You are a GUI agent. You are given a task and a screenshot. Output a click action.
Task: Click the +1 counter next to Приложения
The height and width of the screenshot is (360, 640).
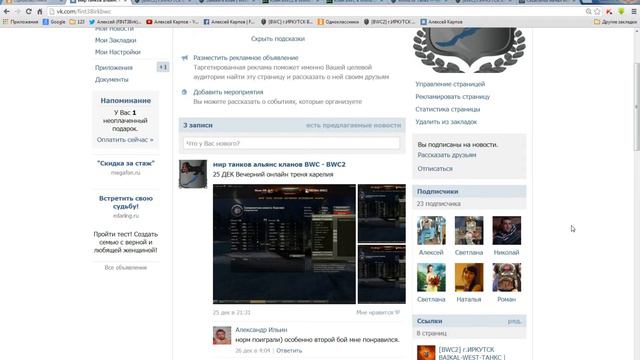163,67
